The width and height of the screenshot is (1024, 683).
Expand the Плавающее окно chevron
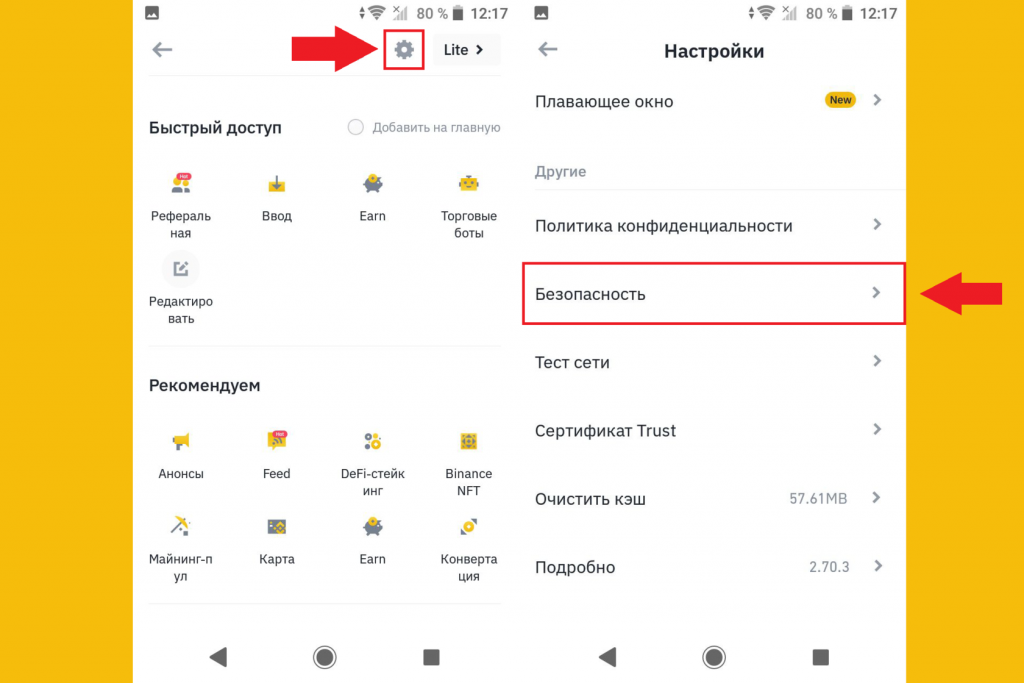pyautogui.click(x=877, y=100)
